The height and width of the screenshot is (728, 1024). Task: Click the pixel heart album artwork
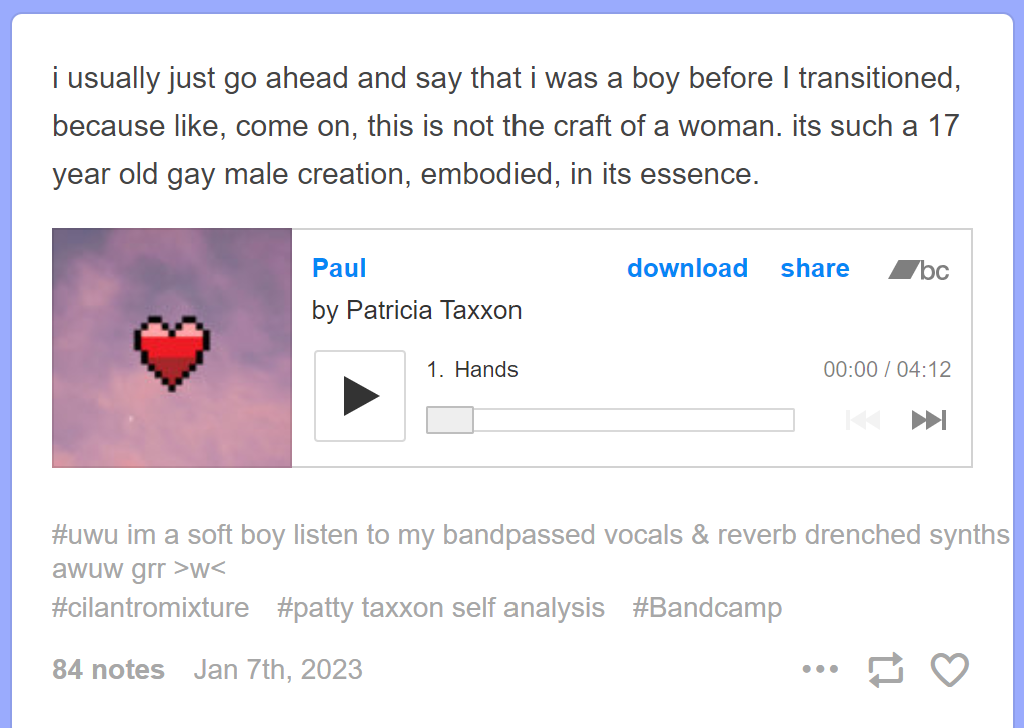tap(171, 347)
